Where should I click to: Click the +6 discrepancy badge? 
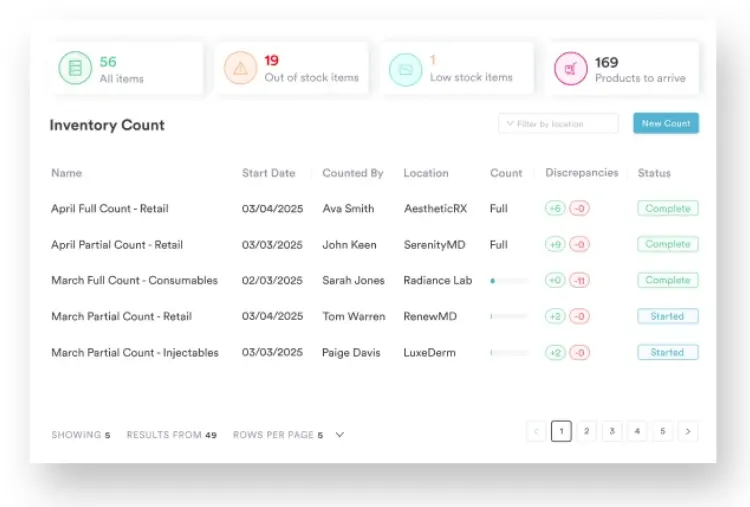[555, 208]
